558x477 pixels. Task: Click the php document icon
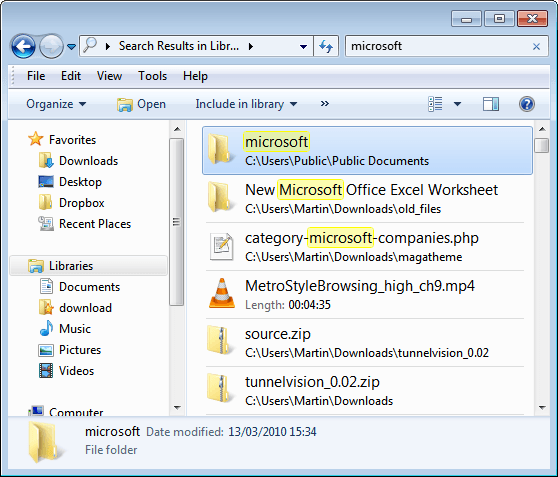[221, 246]
